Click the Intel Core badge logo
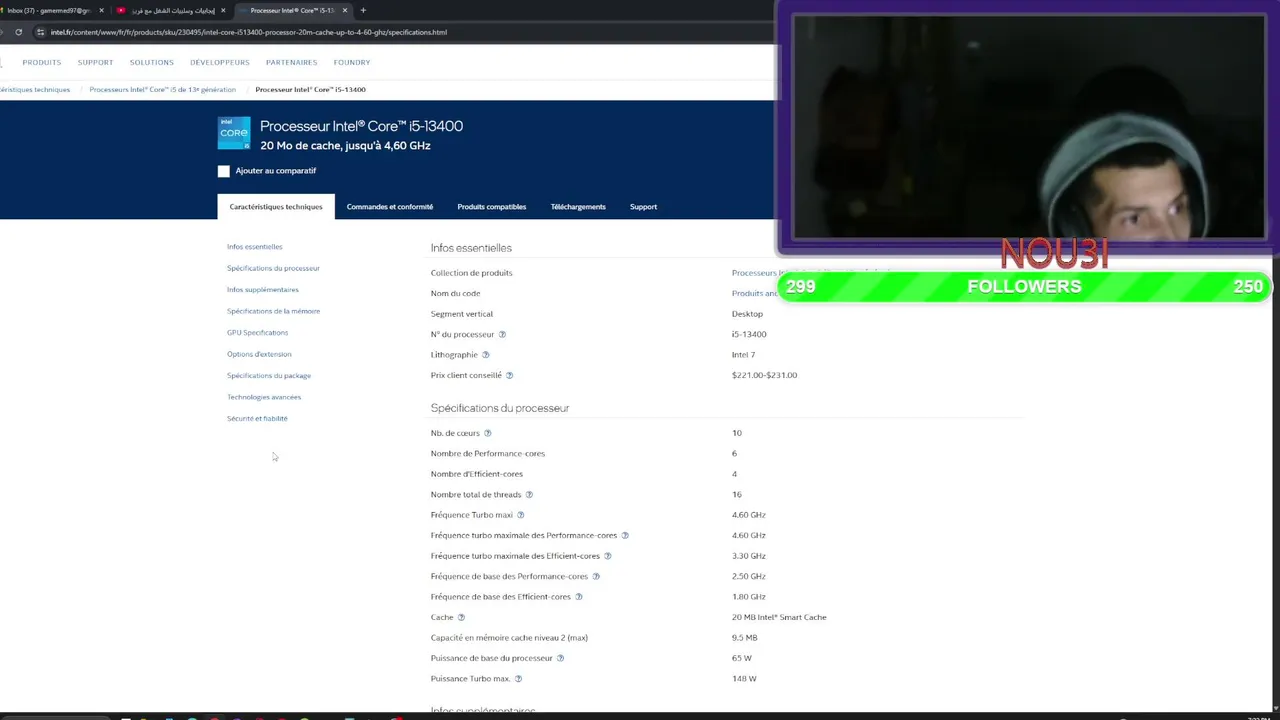The image size is (1280, 720). (234, 133)
